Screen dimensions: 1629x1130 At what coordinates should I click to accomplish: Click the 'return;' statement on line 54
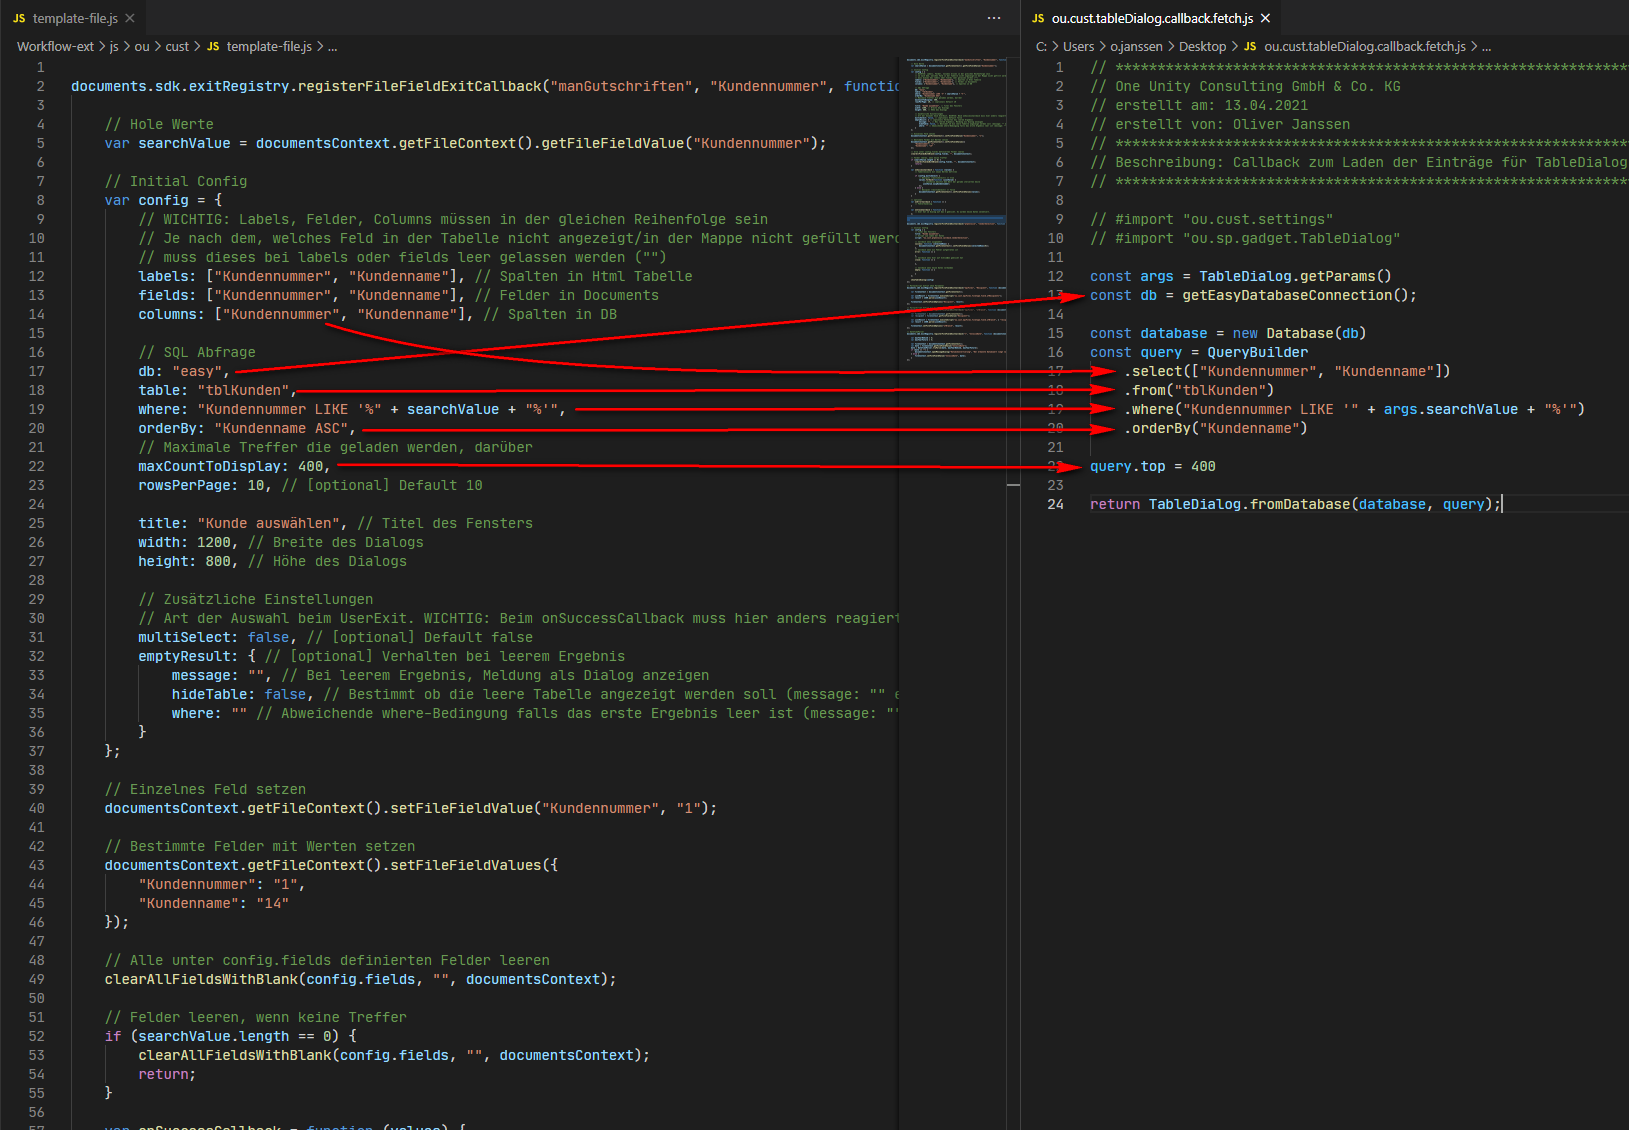coord(167,1074)
